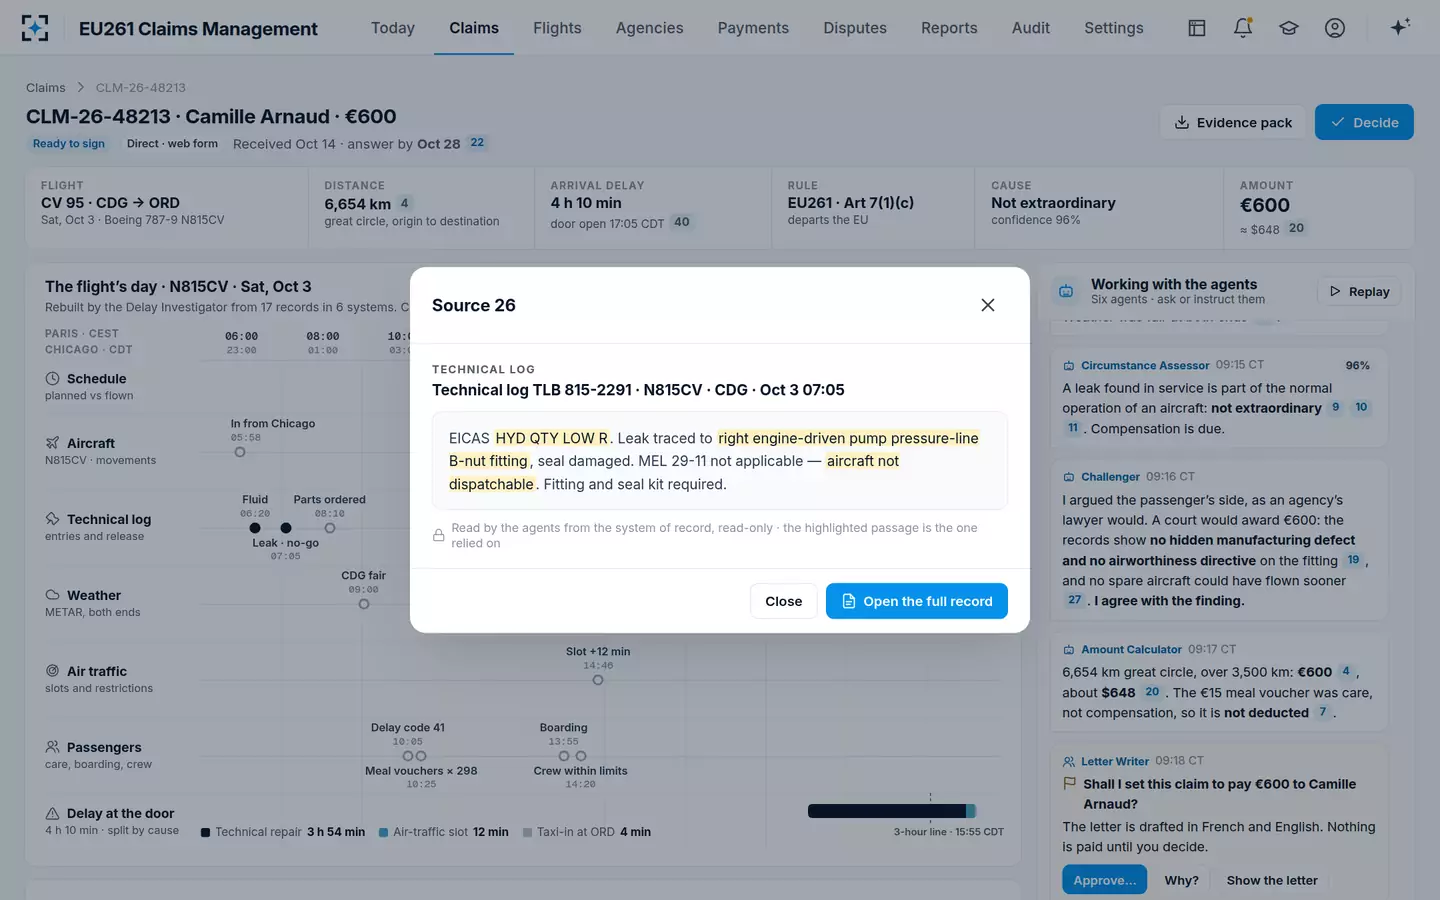1440x900 pixels.
Task: Open source 19 in the Challenger message
Action: 1353,560
